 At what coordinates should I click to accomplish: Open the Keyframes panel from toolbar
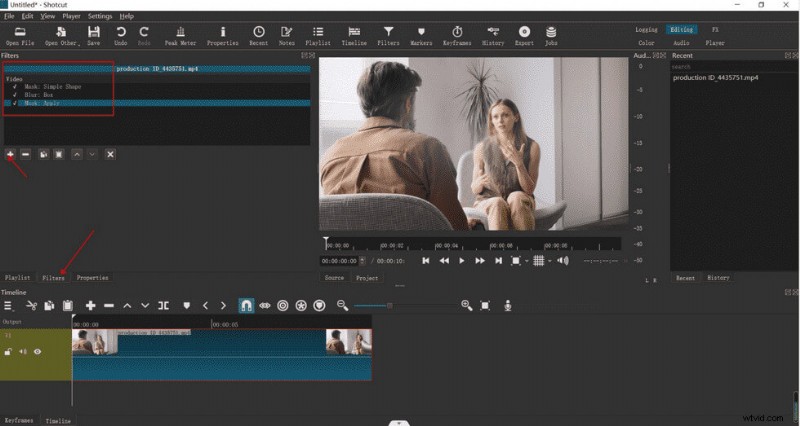click(x=457, y=36)
